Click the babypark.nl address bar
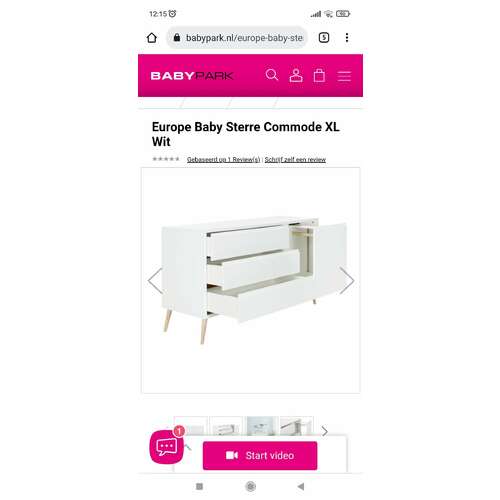Image resolution: width=500 pixels, height=500 pixels. [237, 38]
